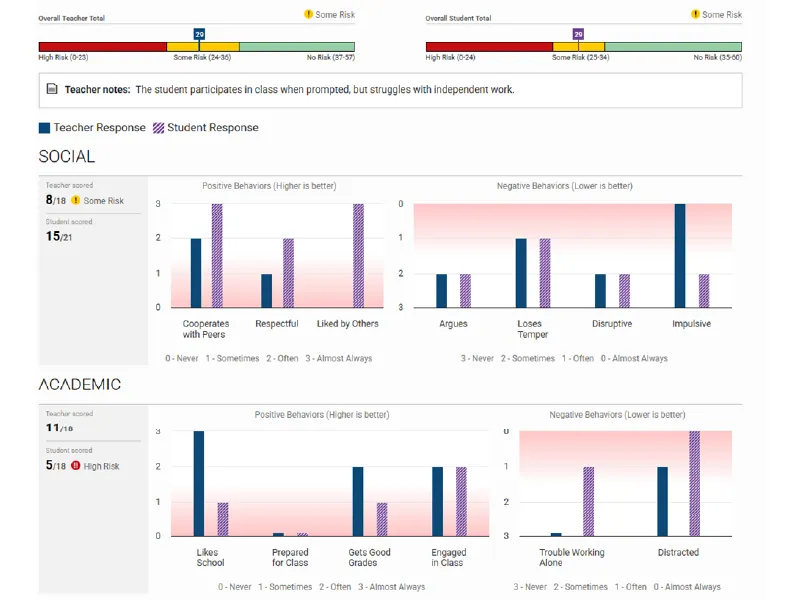Click the Academic 'Positive Behaviors (Higher is better)' title
800x600 pixels.
coord(322,415)
